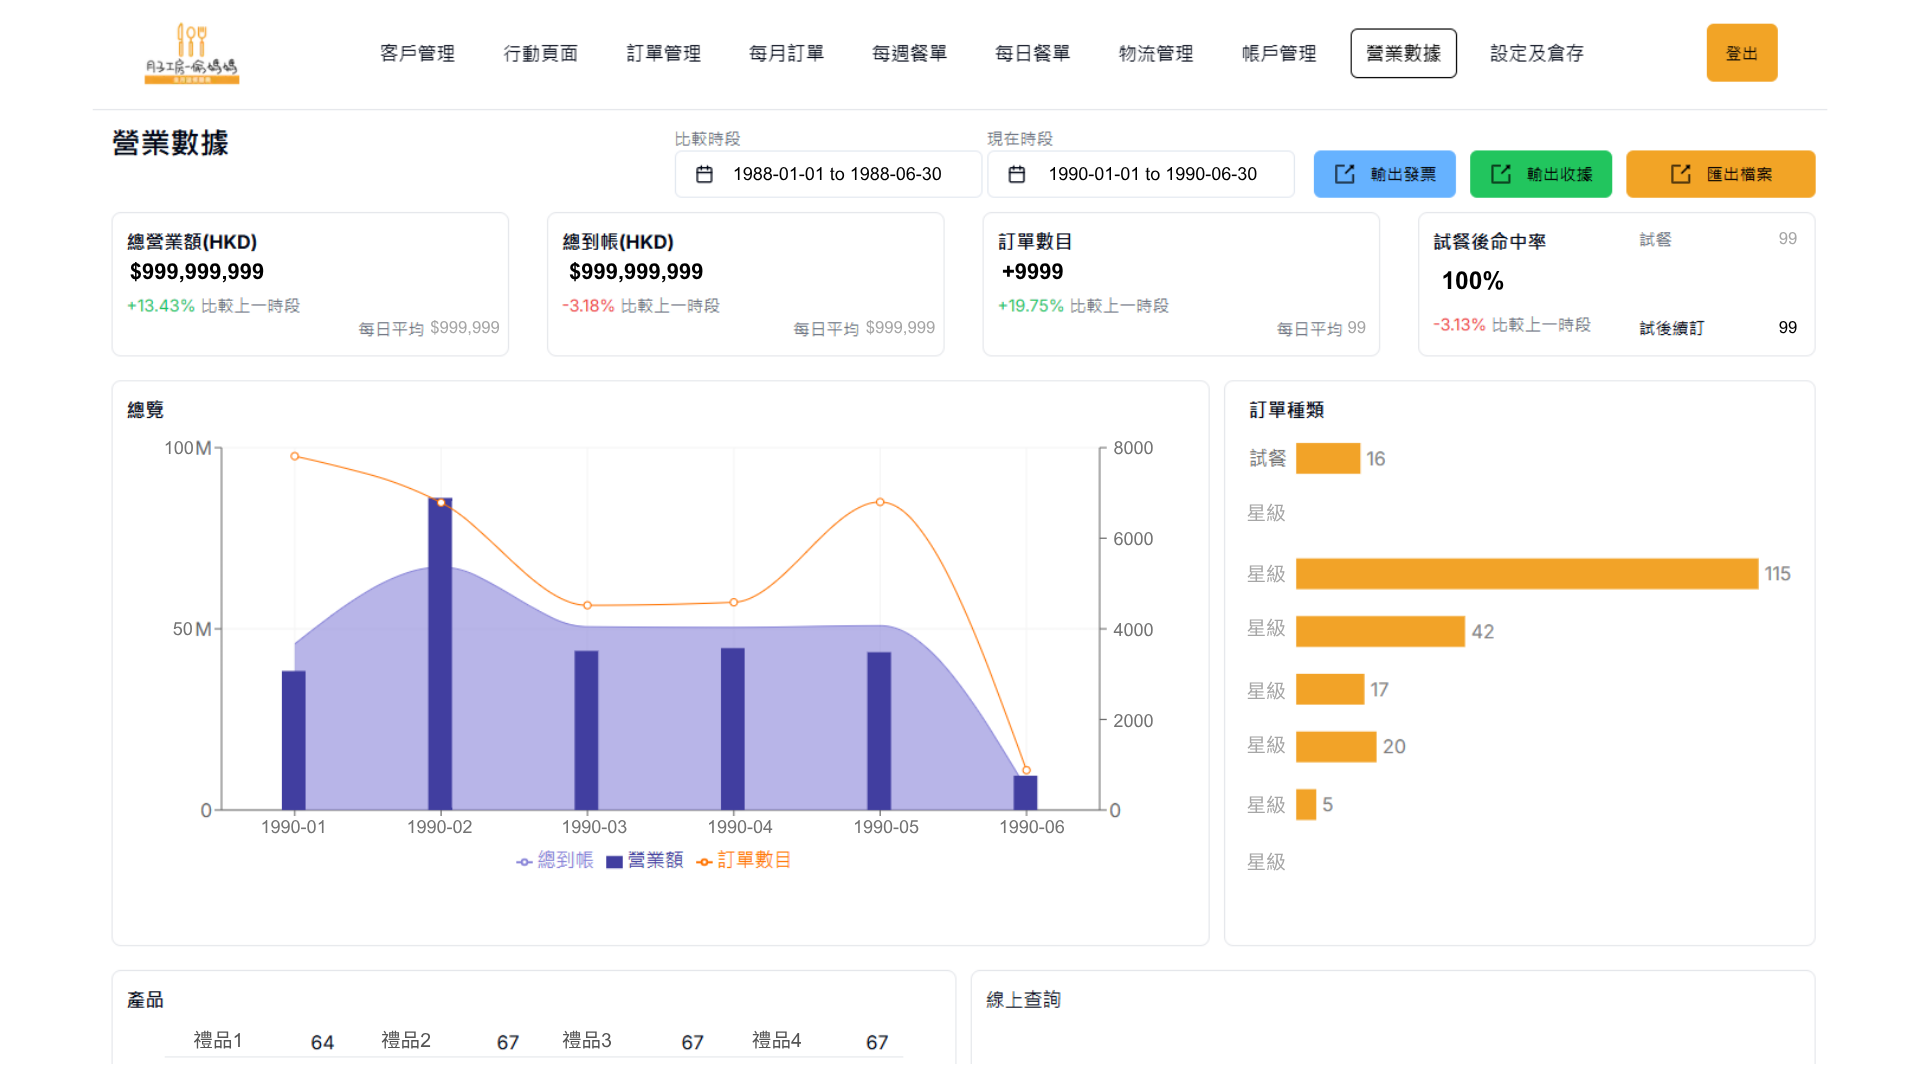The width and height of the screenshot is (1920, 1080).
Task: Go to 每週餐單 navigation item
Action: 909,53
